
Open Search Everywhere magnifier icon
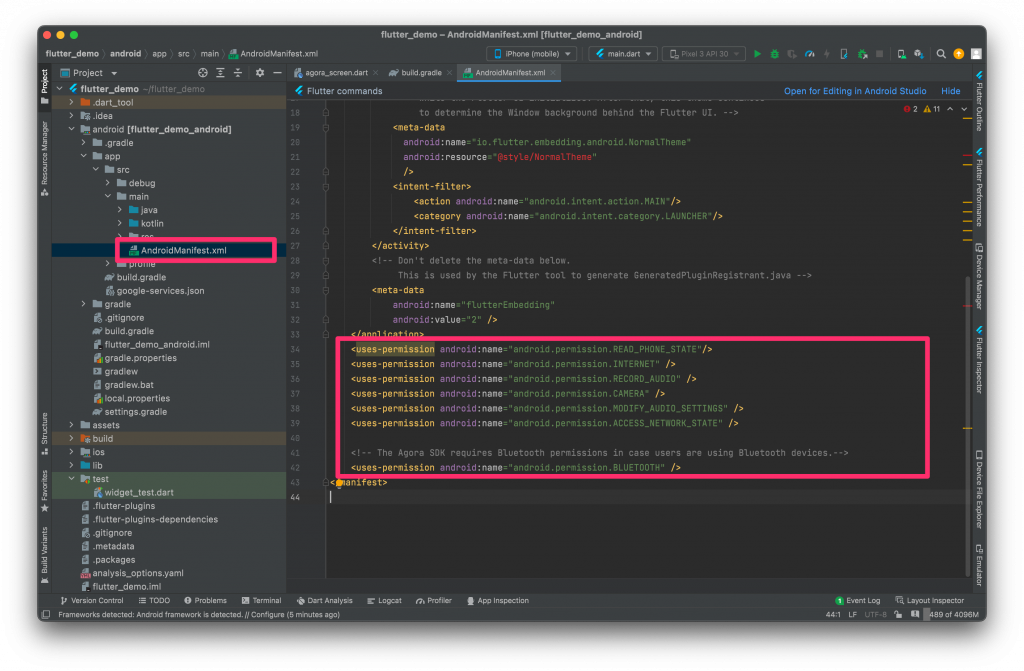click(941, 54)
